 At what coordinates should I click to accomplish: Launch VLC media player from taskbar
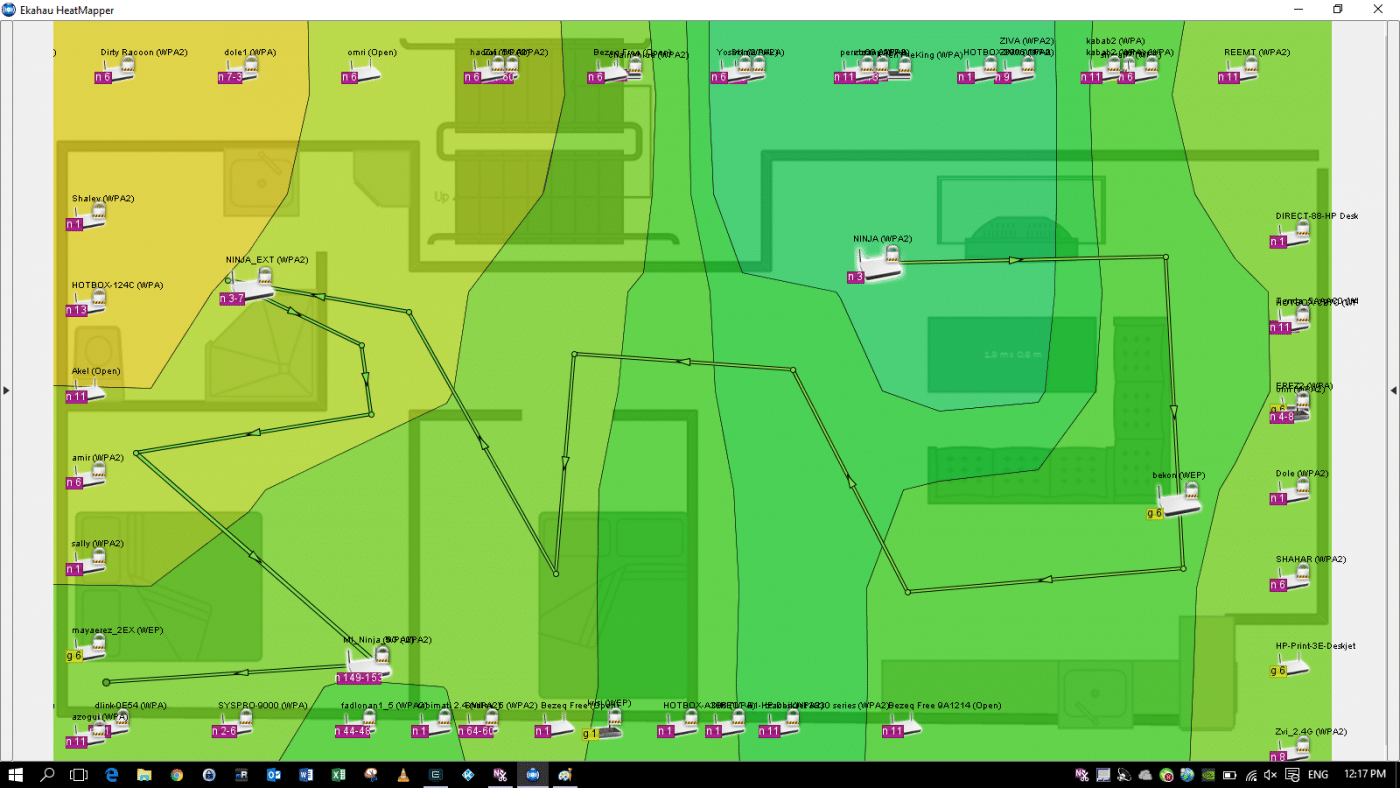coord(403,775)
